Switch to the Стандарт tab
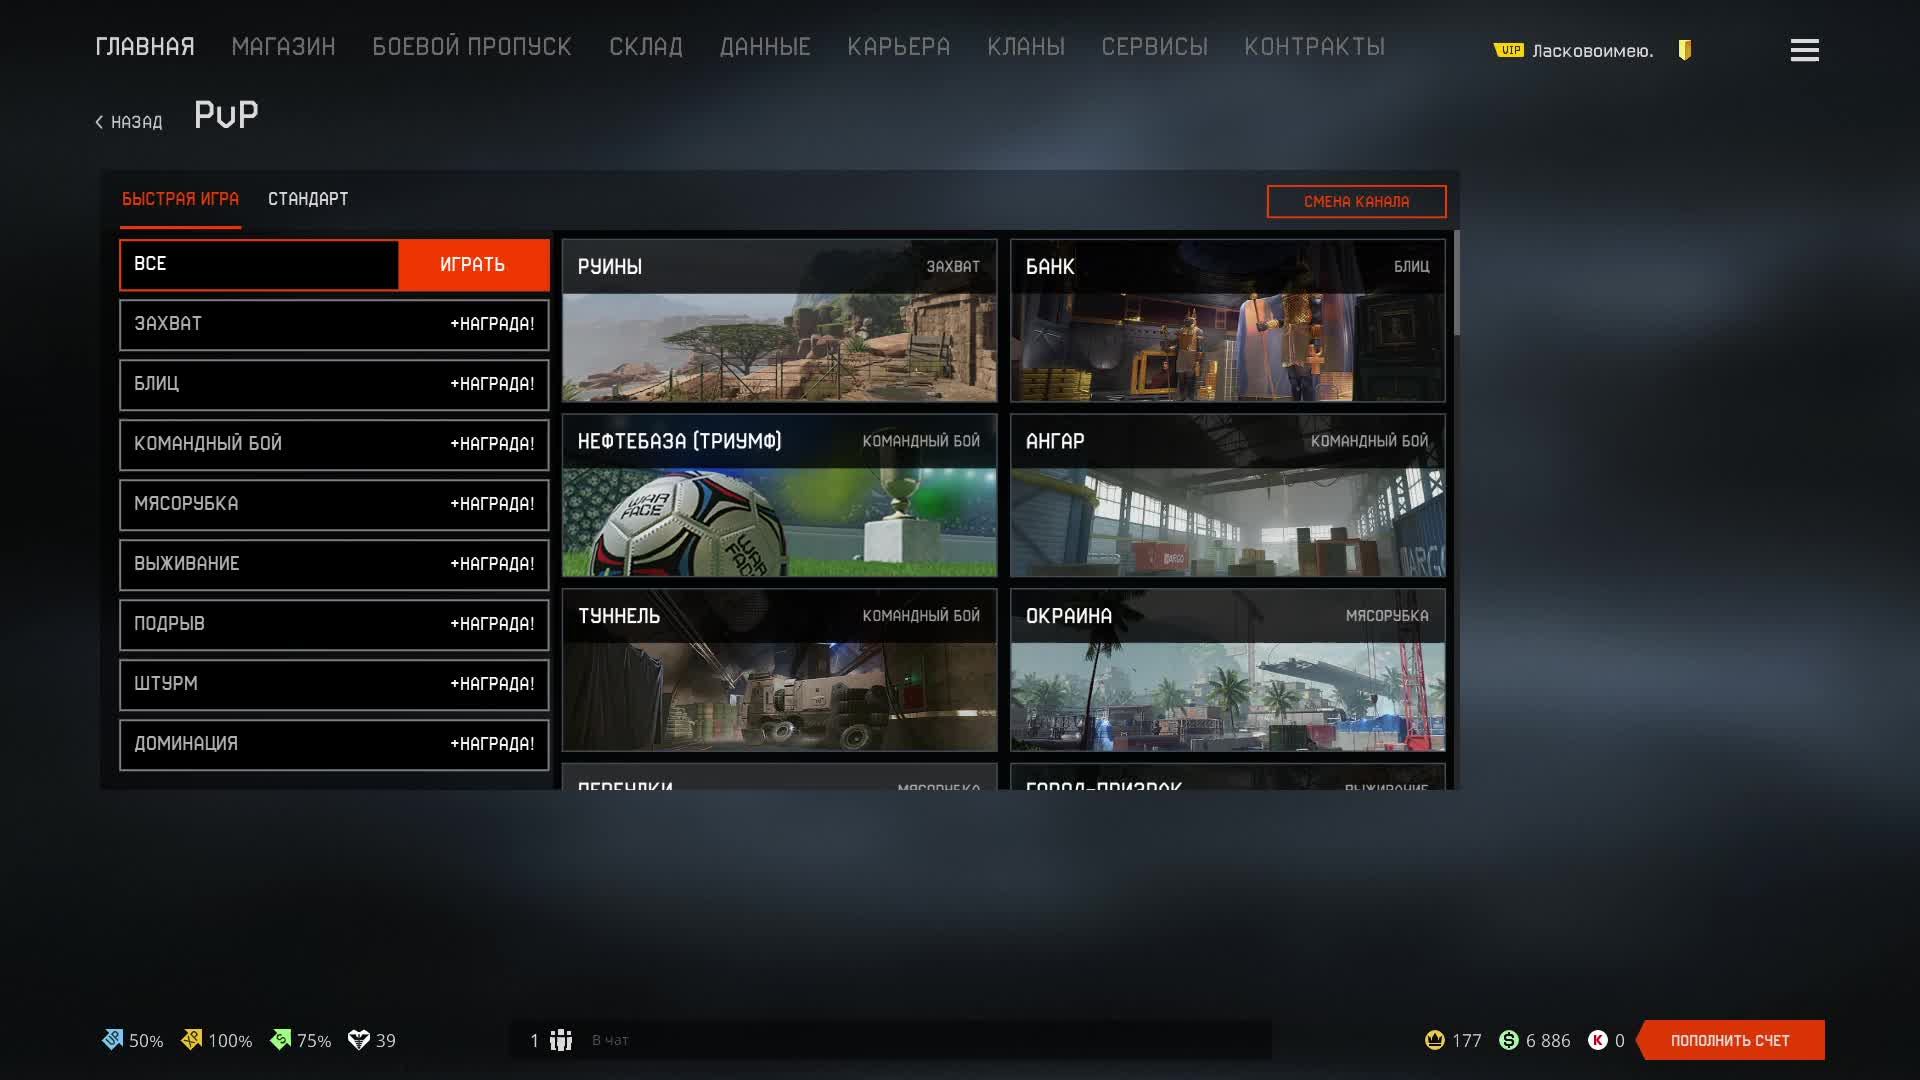Image resolution: width=1920 pixels, height=1080 pixels. click(308, 199)
